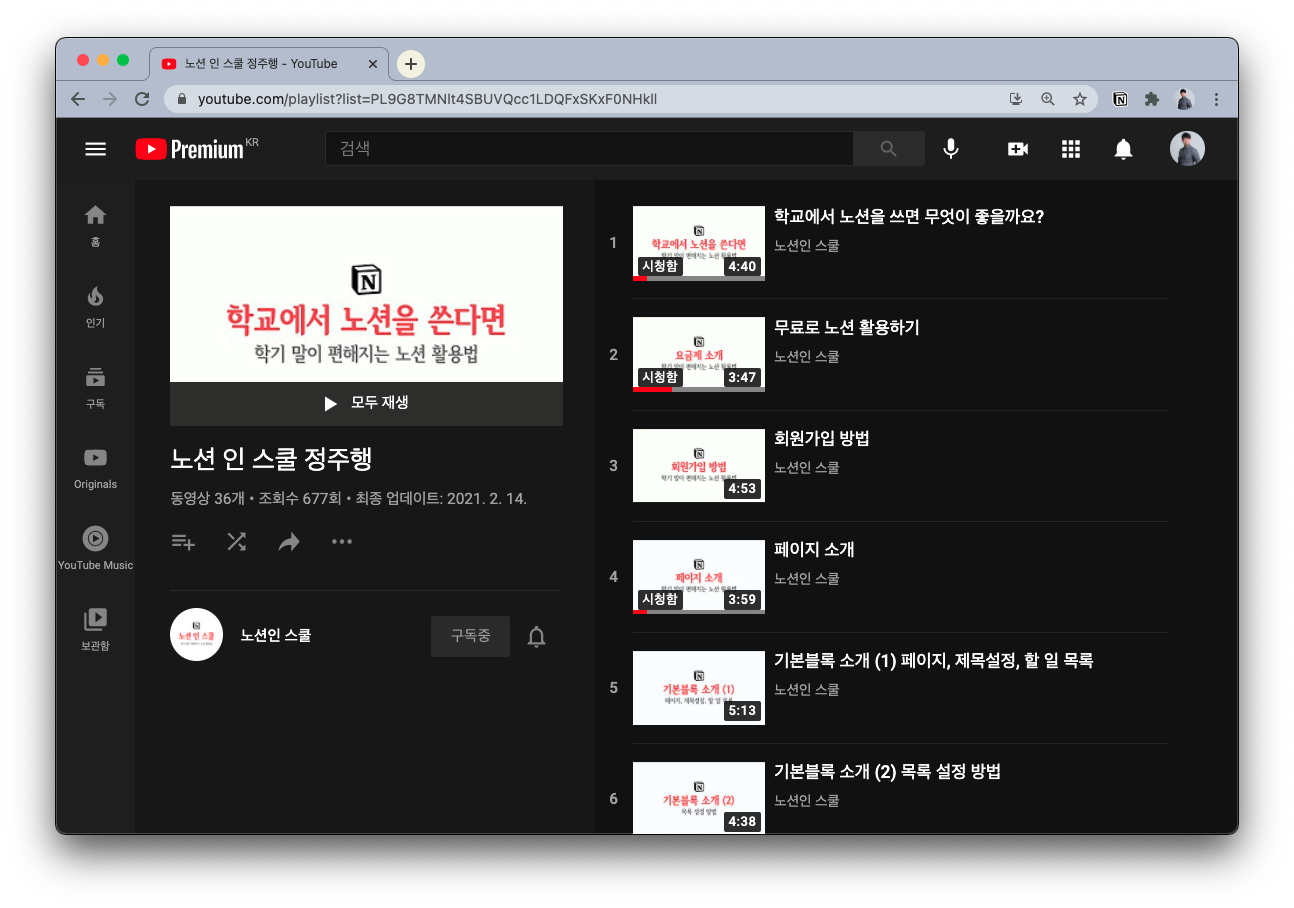Open Subscriptions (구독) in sidebar
The height and width of the screenshot is (908, 1294).
coord(95,387)
